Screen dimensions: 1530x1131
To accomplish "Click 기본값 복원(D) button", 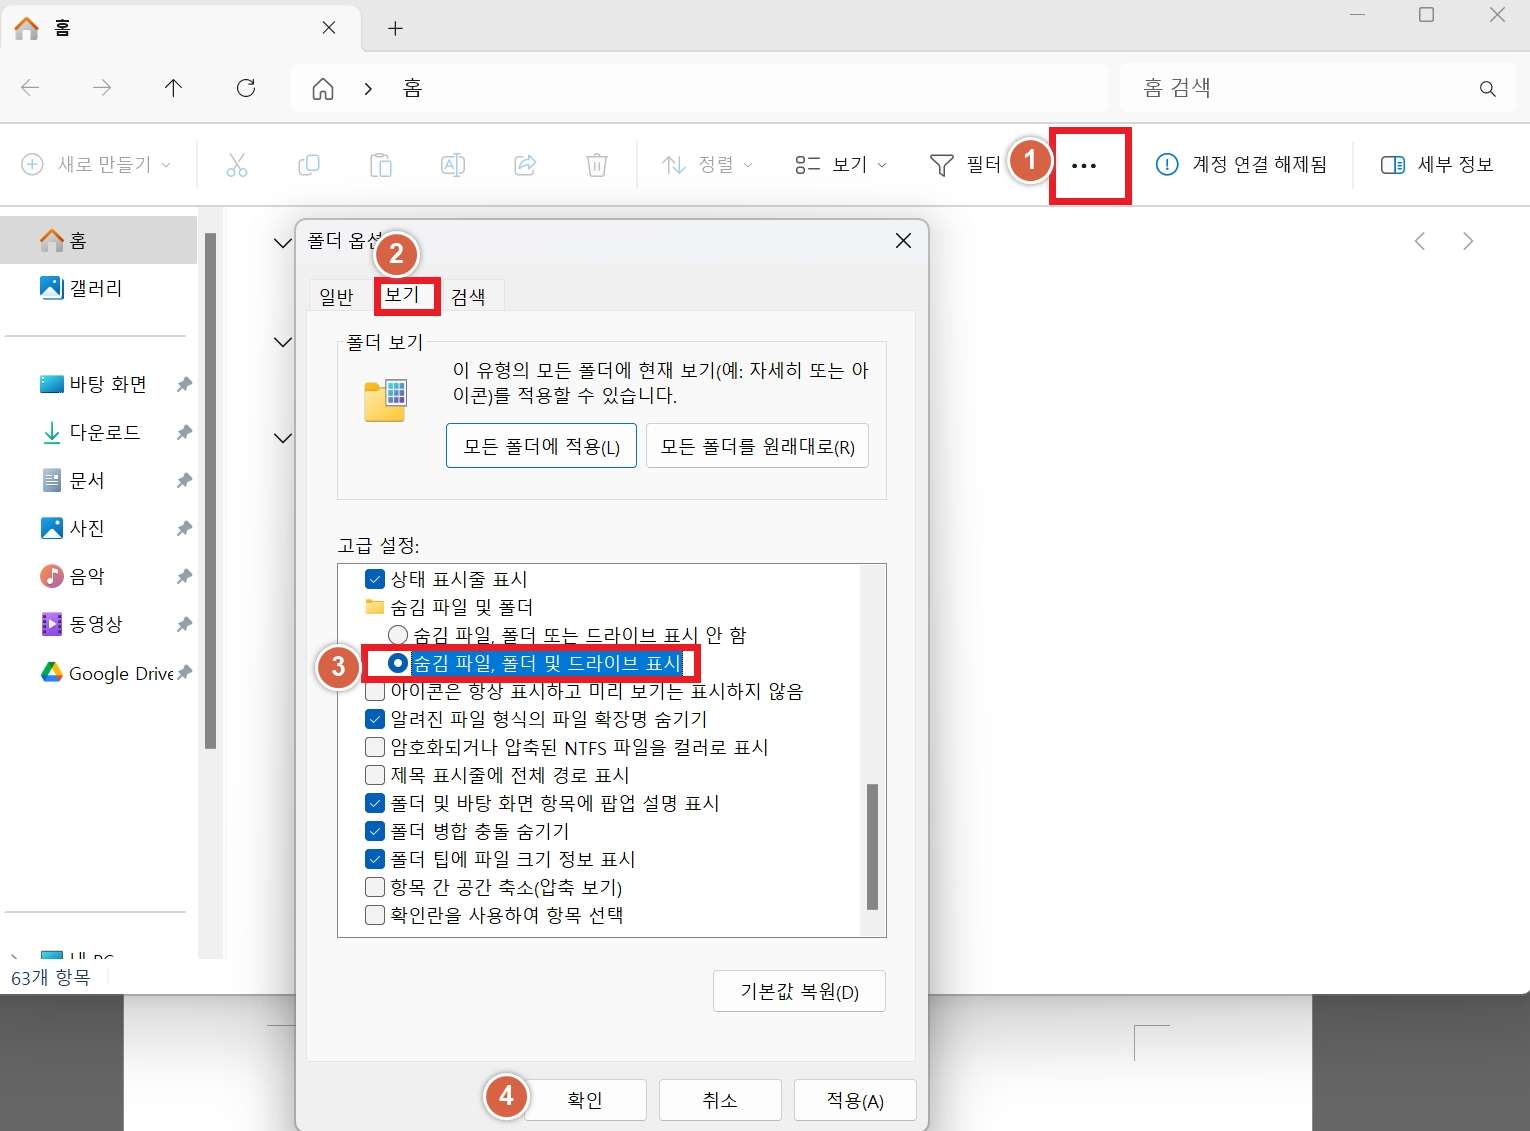I will point(799,991).
